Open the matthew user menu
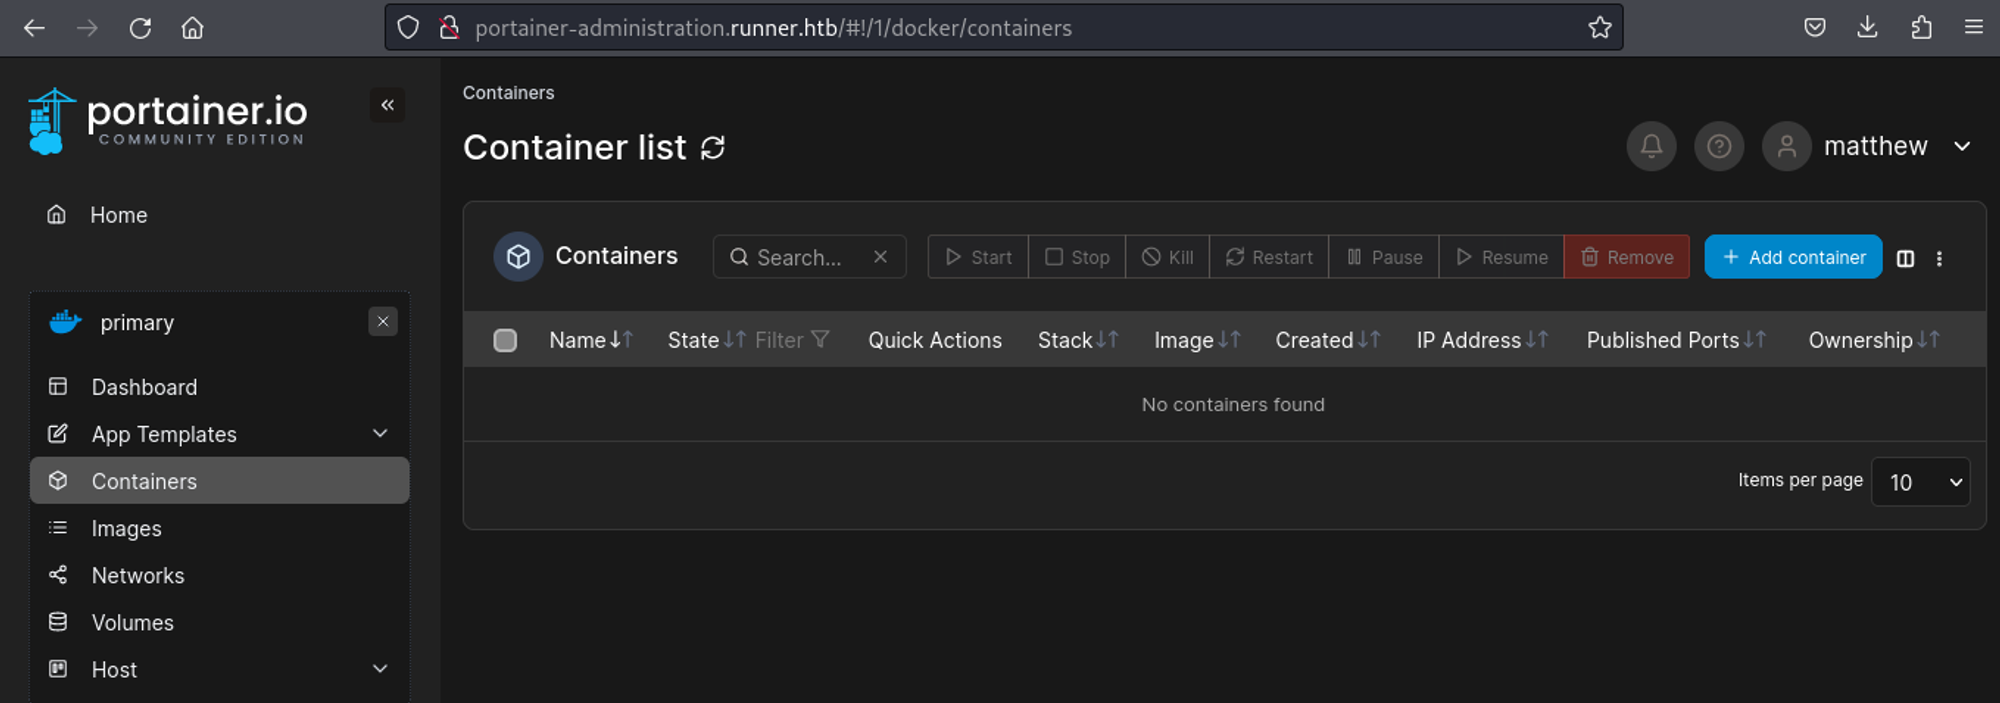The image size is (2000, 703). [x=1870, y=147]
